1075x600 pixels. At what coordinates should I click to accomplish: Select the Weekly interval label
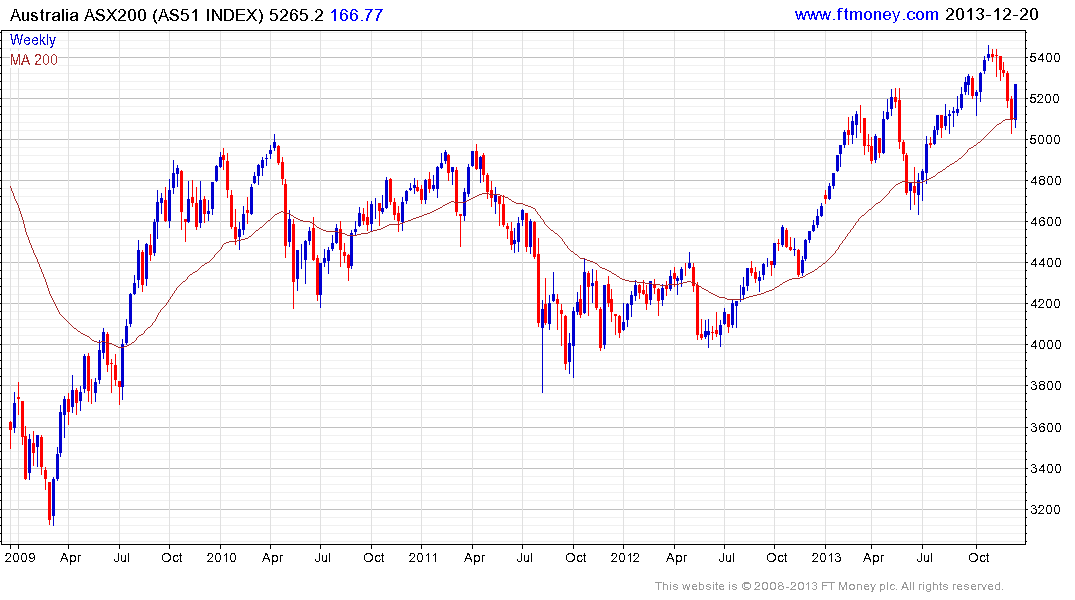click(x=33, y=40)
